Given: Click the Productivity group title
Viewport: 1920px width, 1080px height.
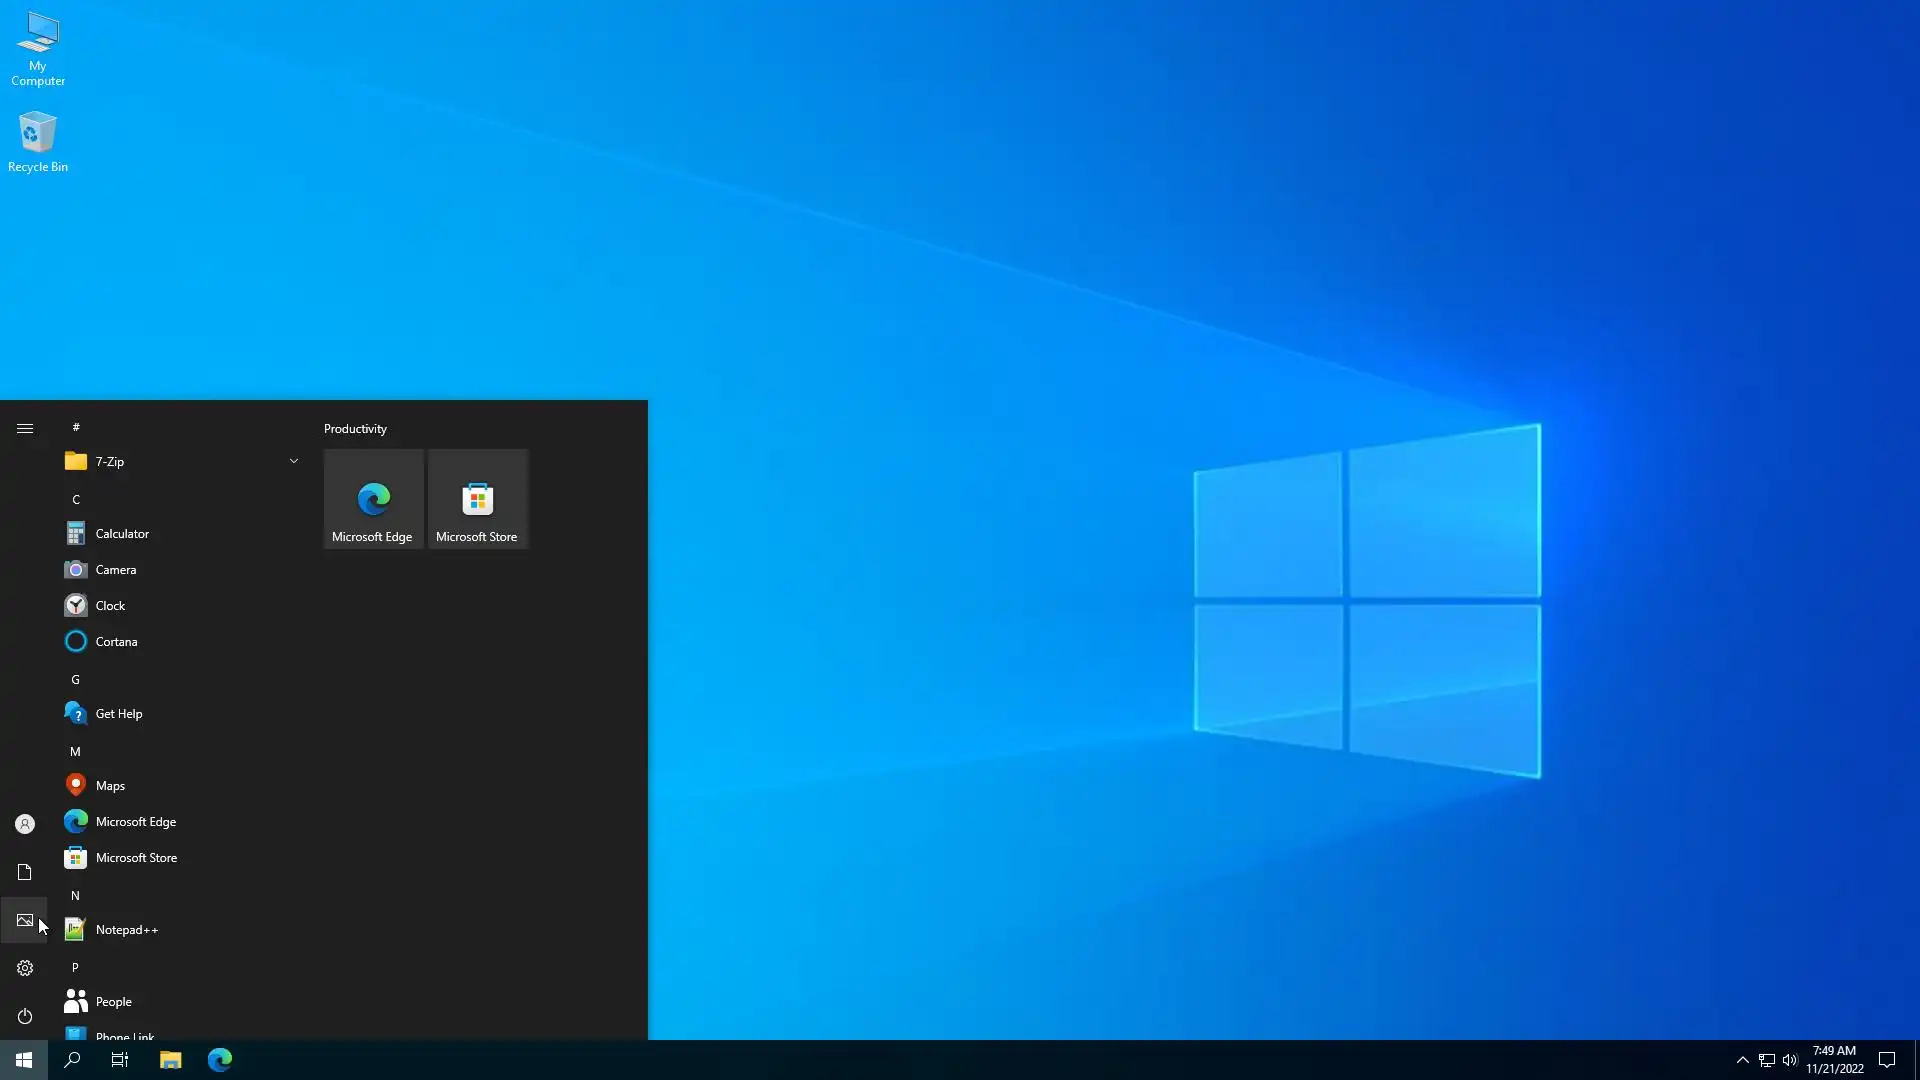Looking at the screenshot, I should click(355, 428).
